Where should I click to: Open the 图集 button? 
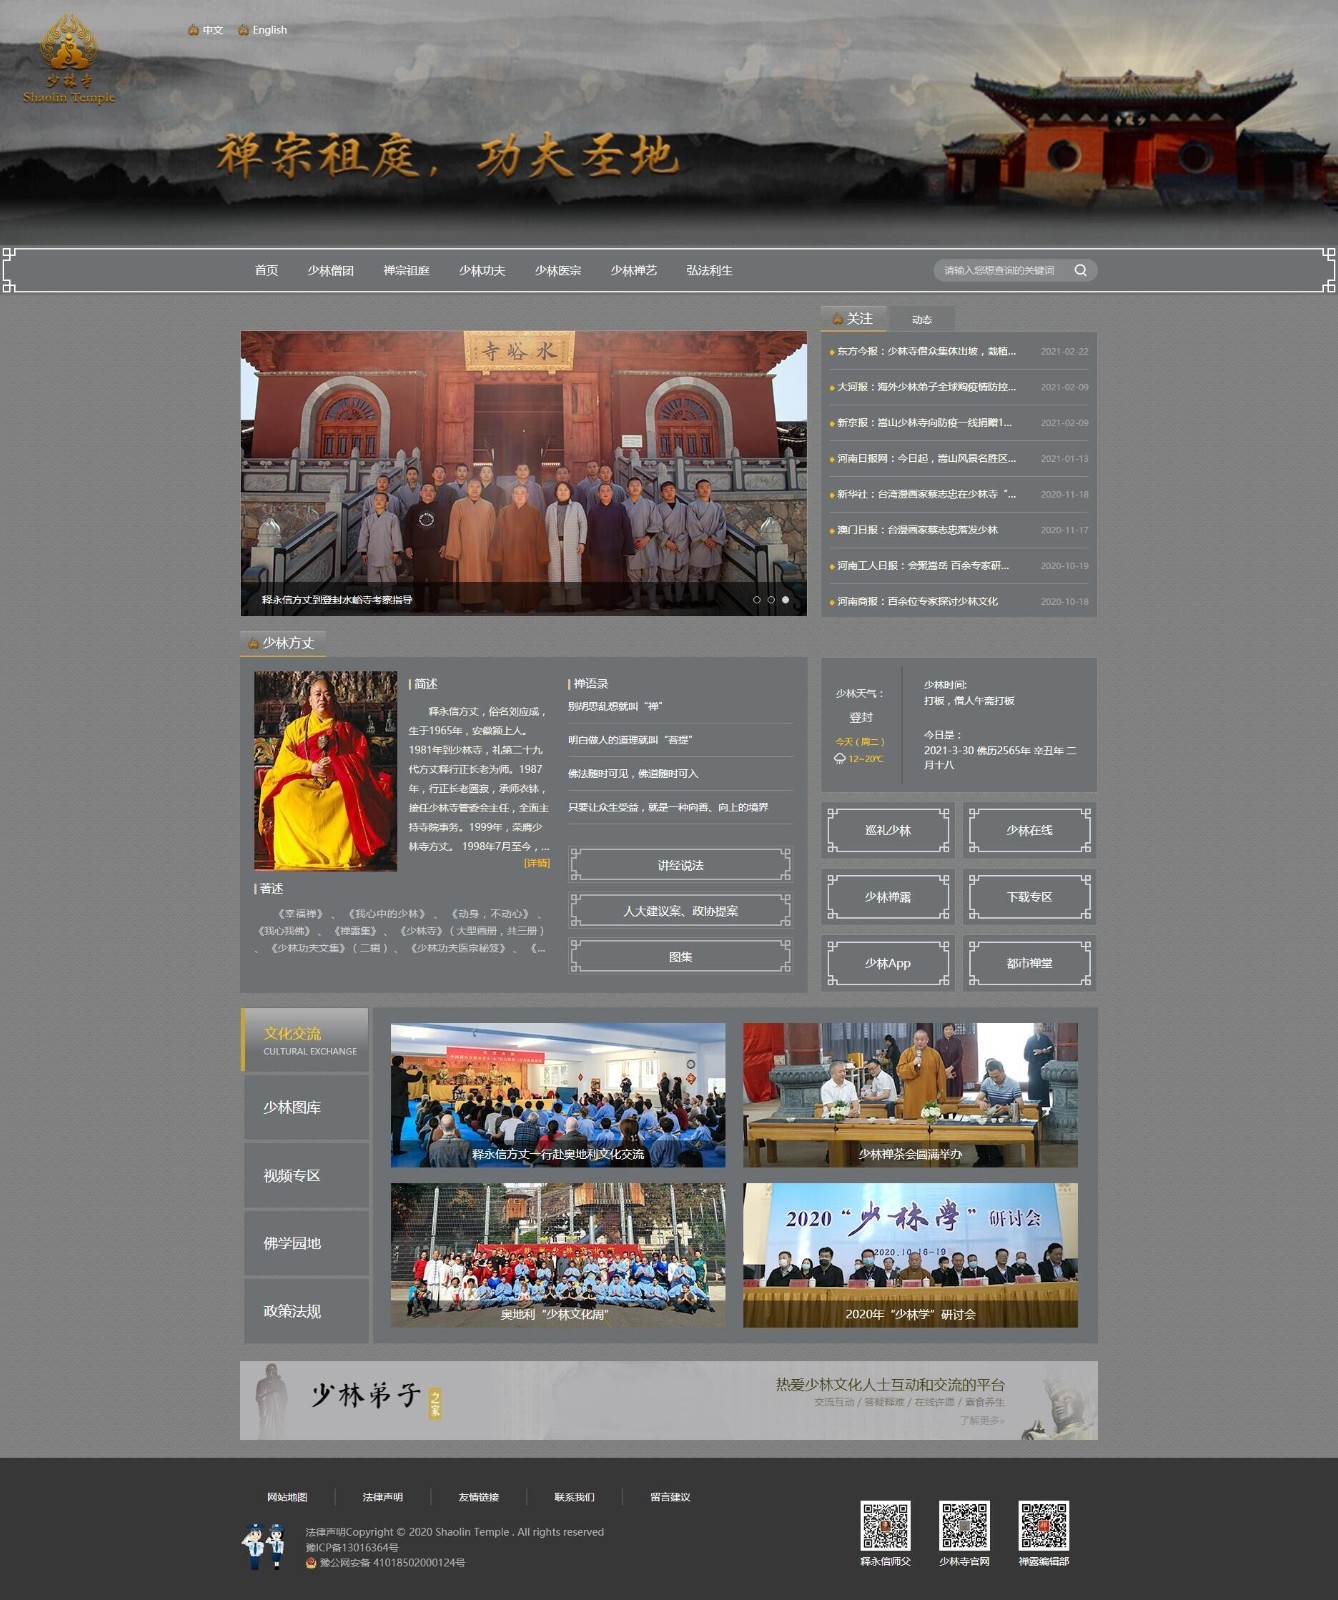(680, 957)
